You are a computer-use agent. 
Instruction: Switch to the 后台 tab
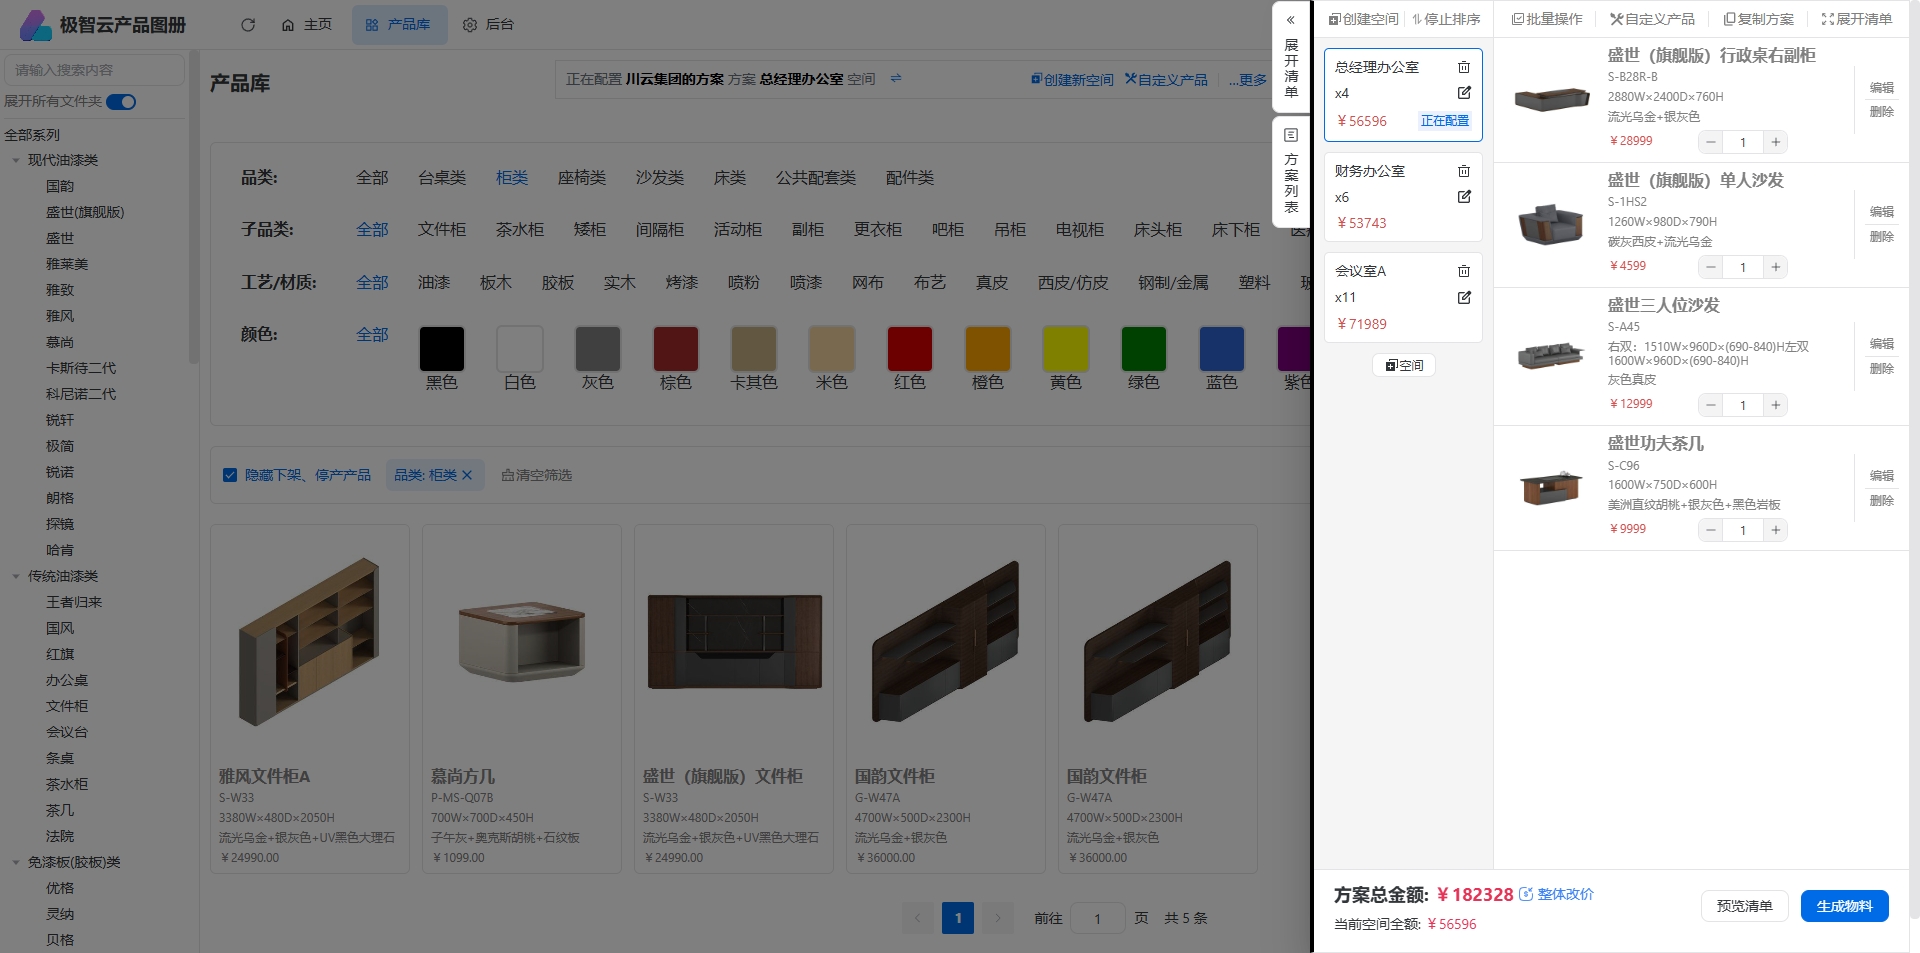[x=489, y=25]
